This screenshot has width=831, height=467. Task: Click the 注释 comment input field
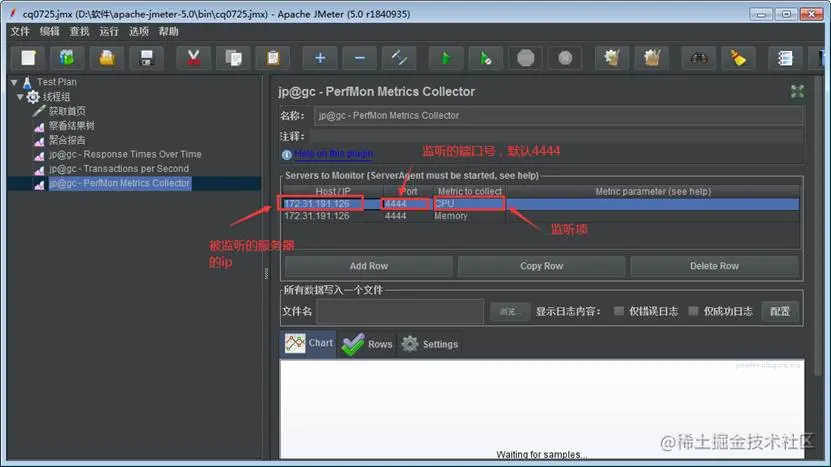coord(556,136)
